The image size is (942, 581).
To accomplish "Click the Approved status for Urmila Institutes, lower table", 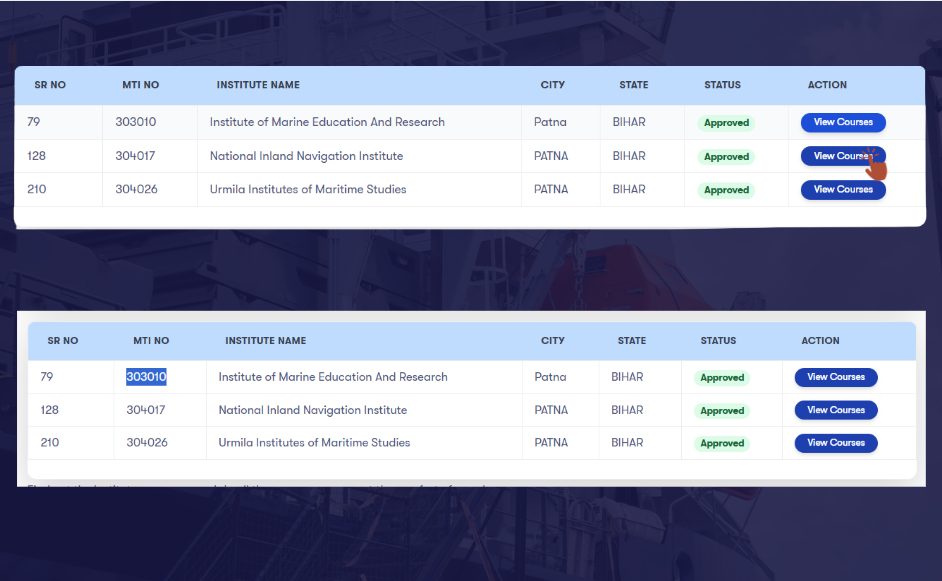I will coord(722,443).
